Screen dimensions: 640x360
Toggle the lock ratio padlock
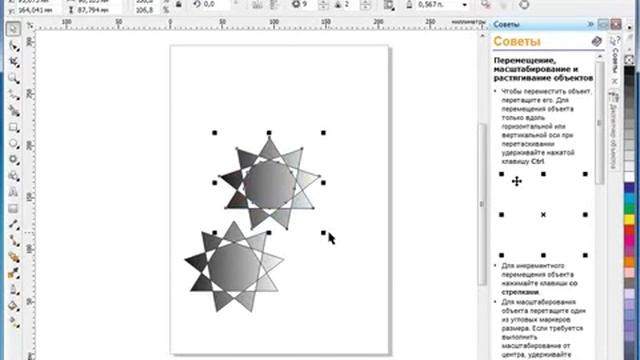pyautogui.click(x=179, y=4)
